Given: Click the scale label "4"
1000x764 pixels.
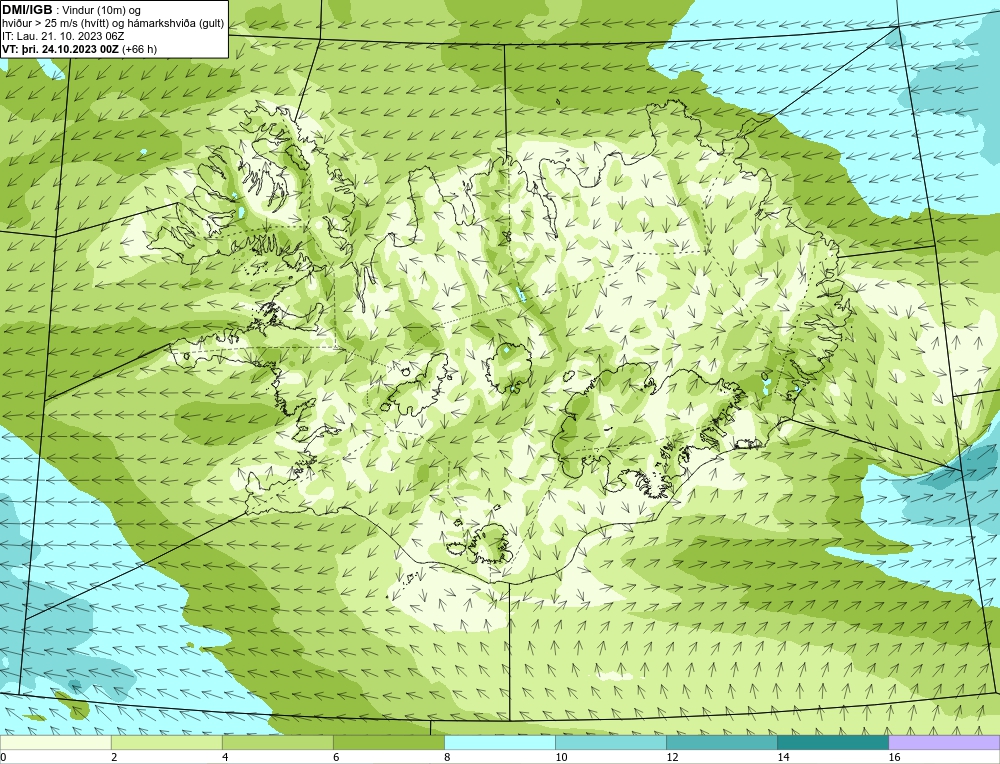Looking at the screenshot, I should 225,757.
